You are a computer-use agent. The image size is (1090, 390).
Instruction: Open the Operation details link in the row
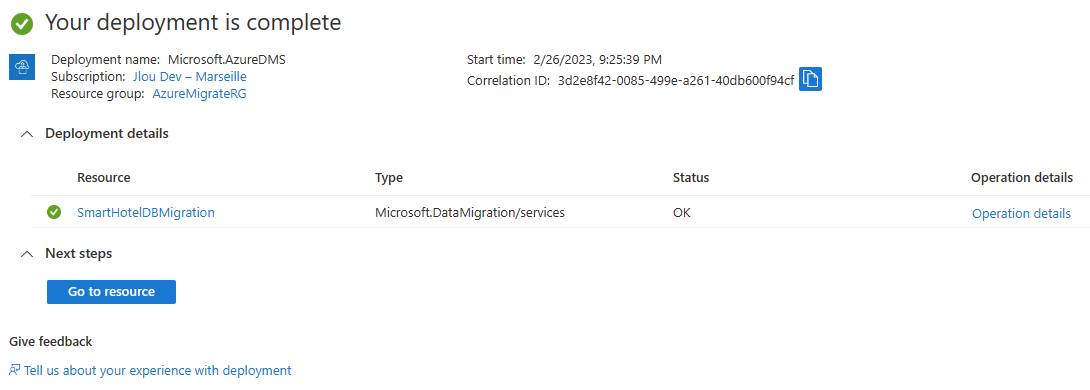1021,213
